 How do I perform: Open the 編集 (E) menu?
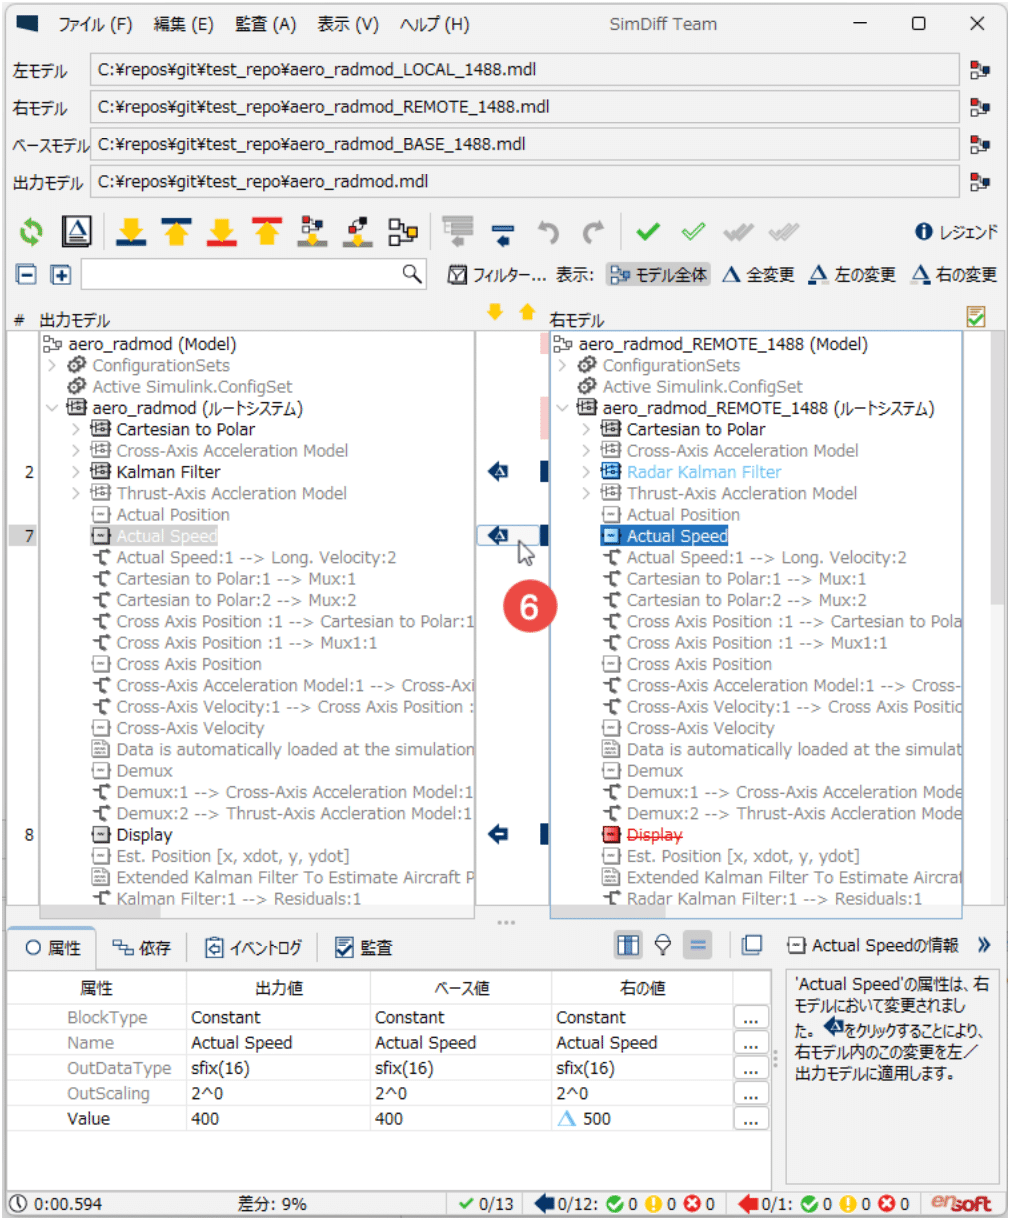tap(183, 24)
